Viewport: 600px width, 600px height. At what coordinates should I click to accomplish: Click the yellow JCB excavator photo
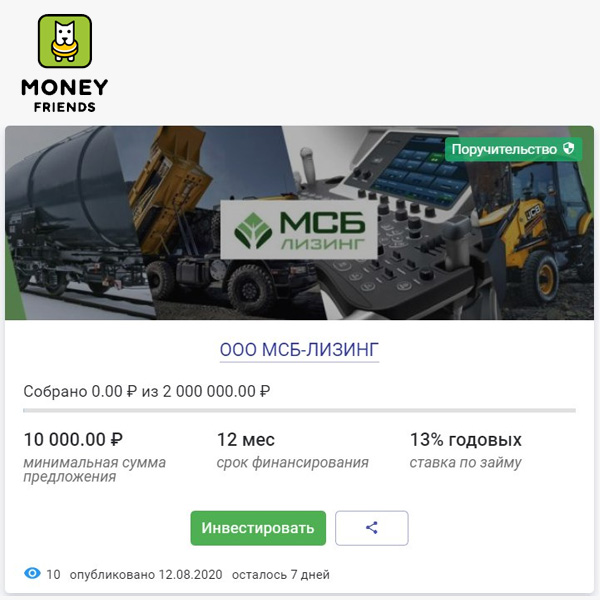pyautogui.click(x=536, y=237)
